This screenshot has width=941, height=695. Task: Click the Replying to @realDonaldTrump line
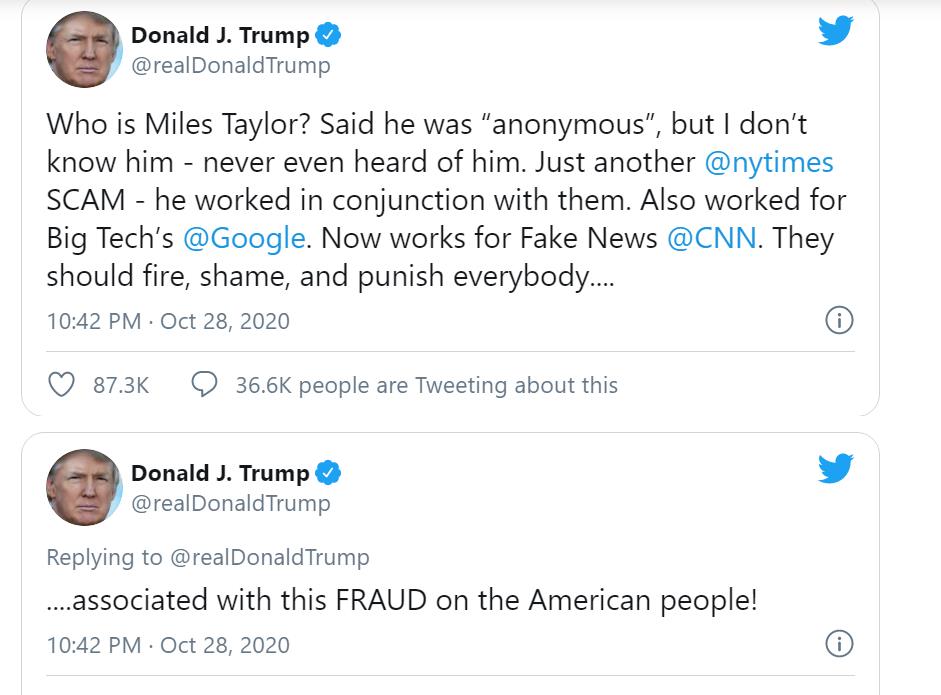click(x=208, y=557)
